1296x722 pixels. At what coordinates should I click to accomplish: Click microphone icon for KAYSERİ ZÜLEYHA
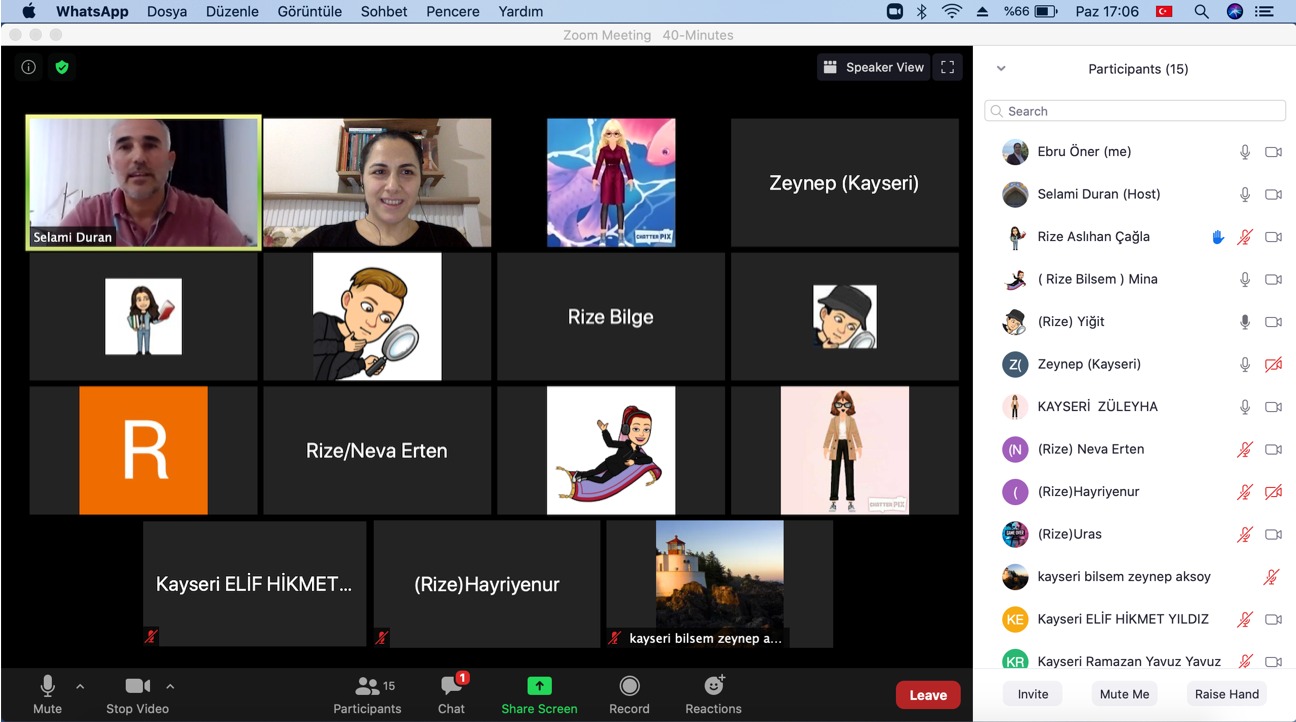[1245, 407]
